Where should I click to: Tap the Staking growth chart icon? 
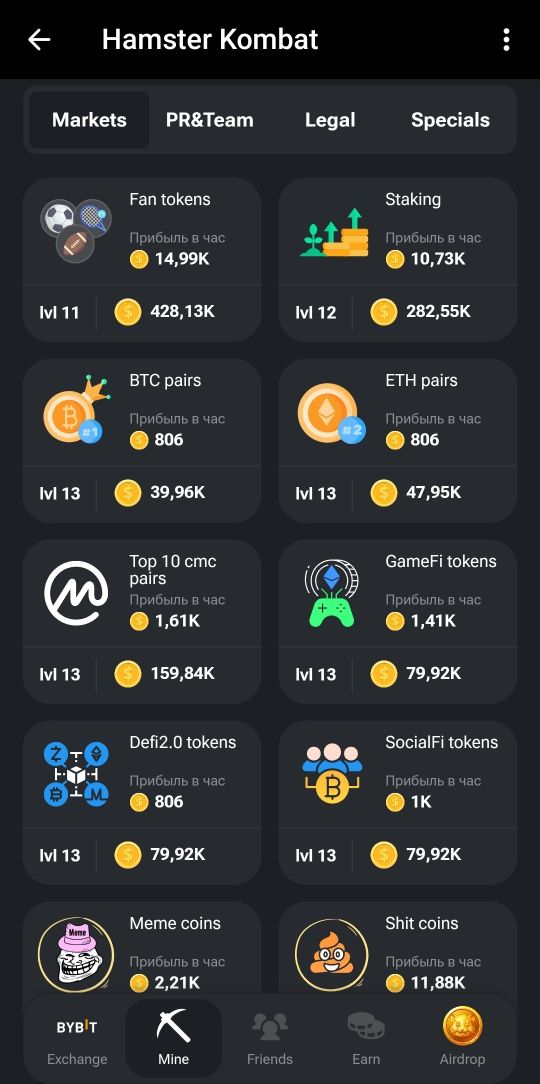(x=335, y=232)
